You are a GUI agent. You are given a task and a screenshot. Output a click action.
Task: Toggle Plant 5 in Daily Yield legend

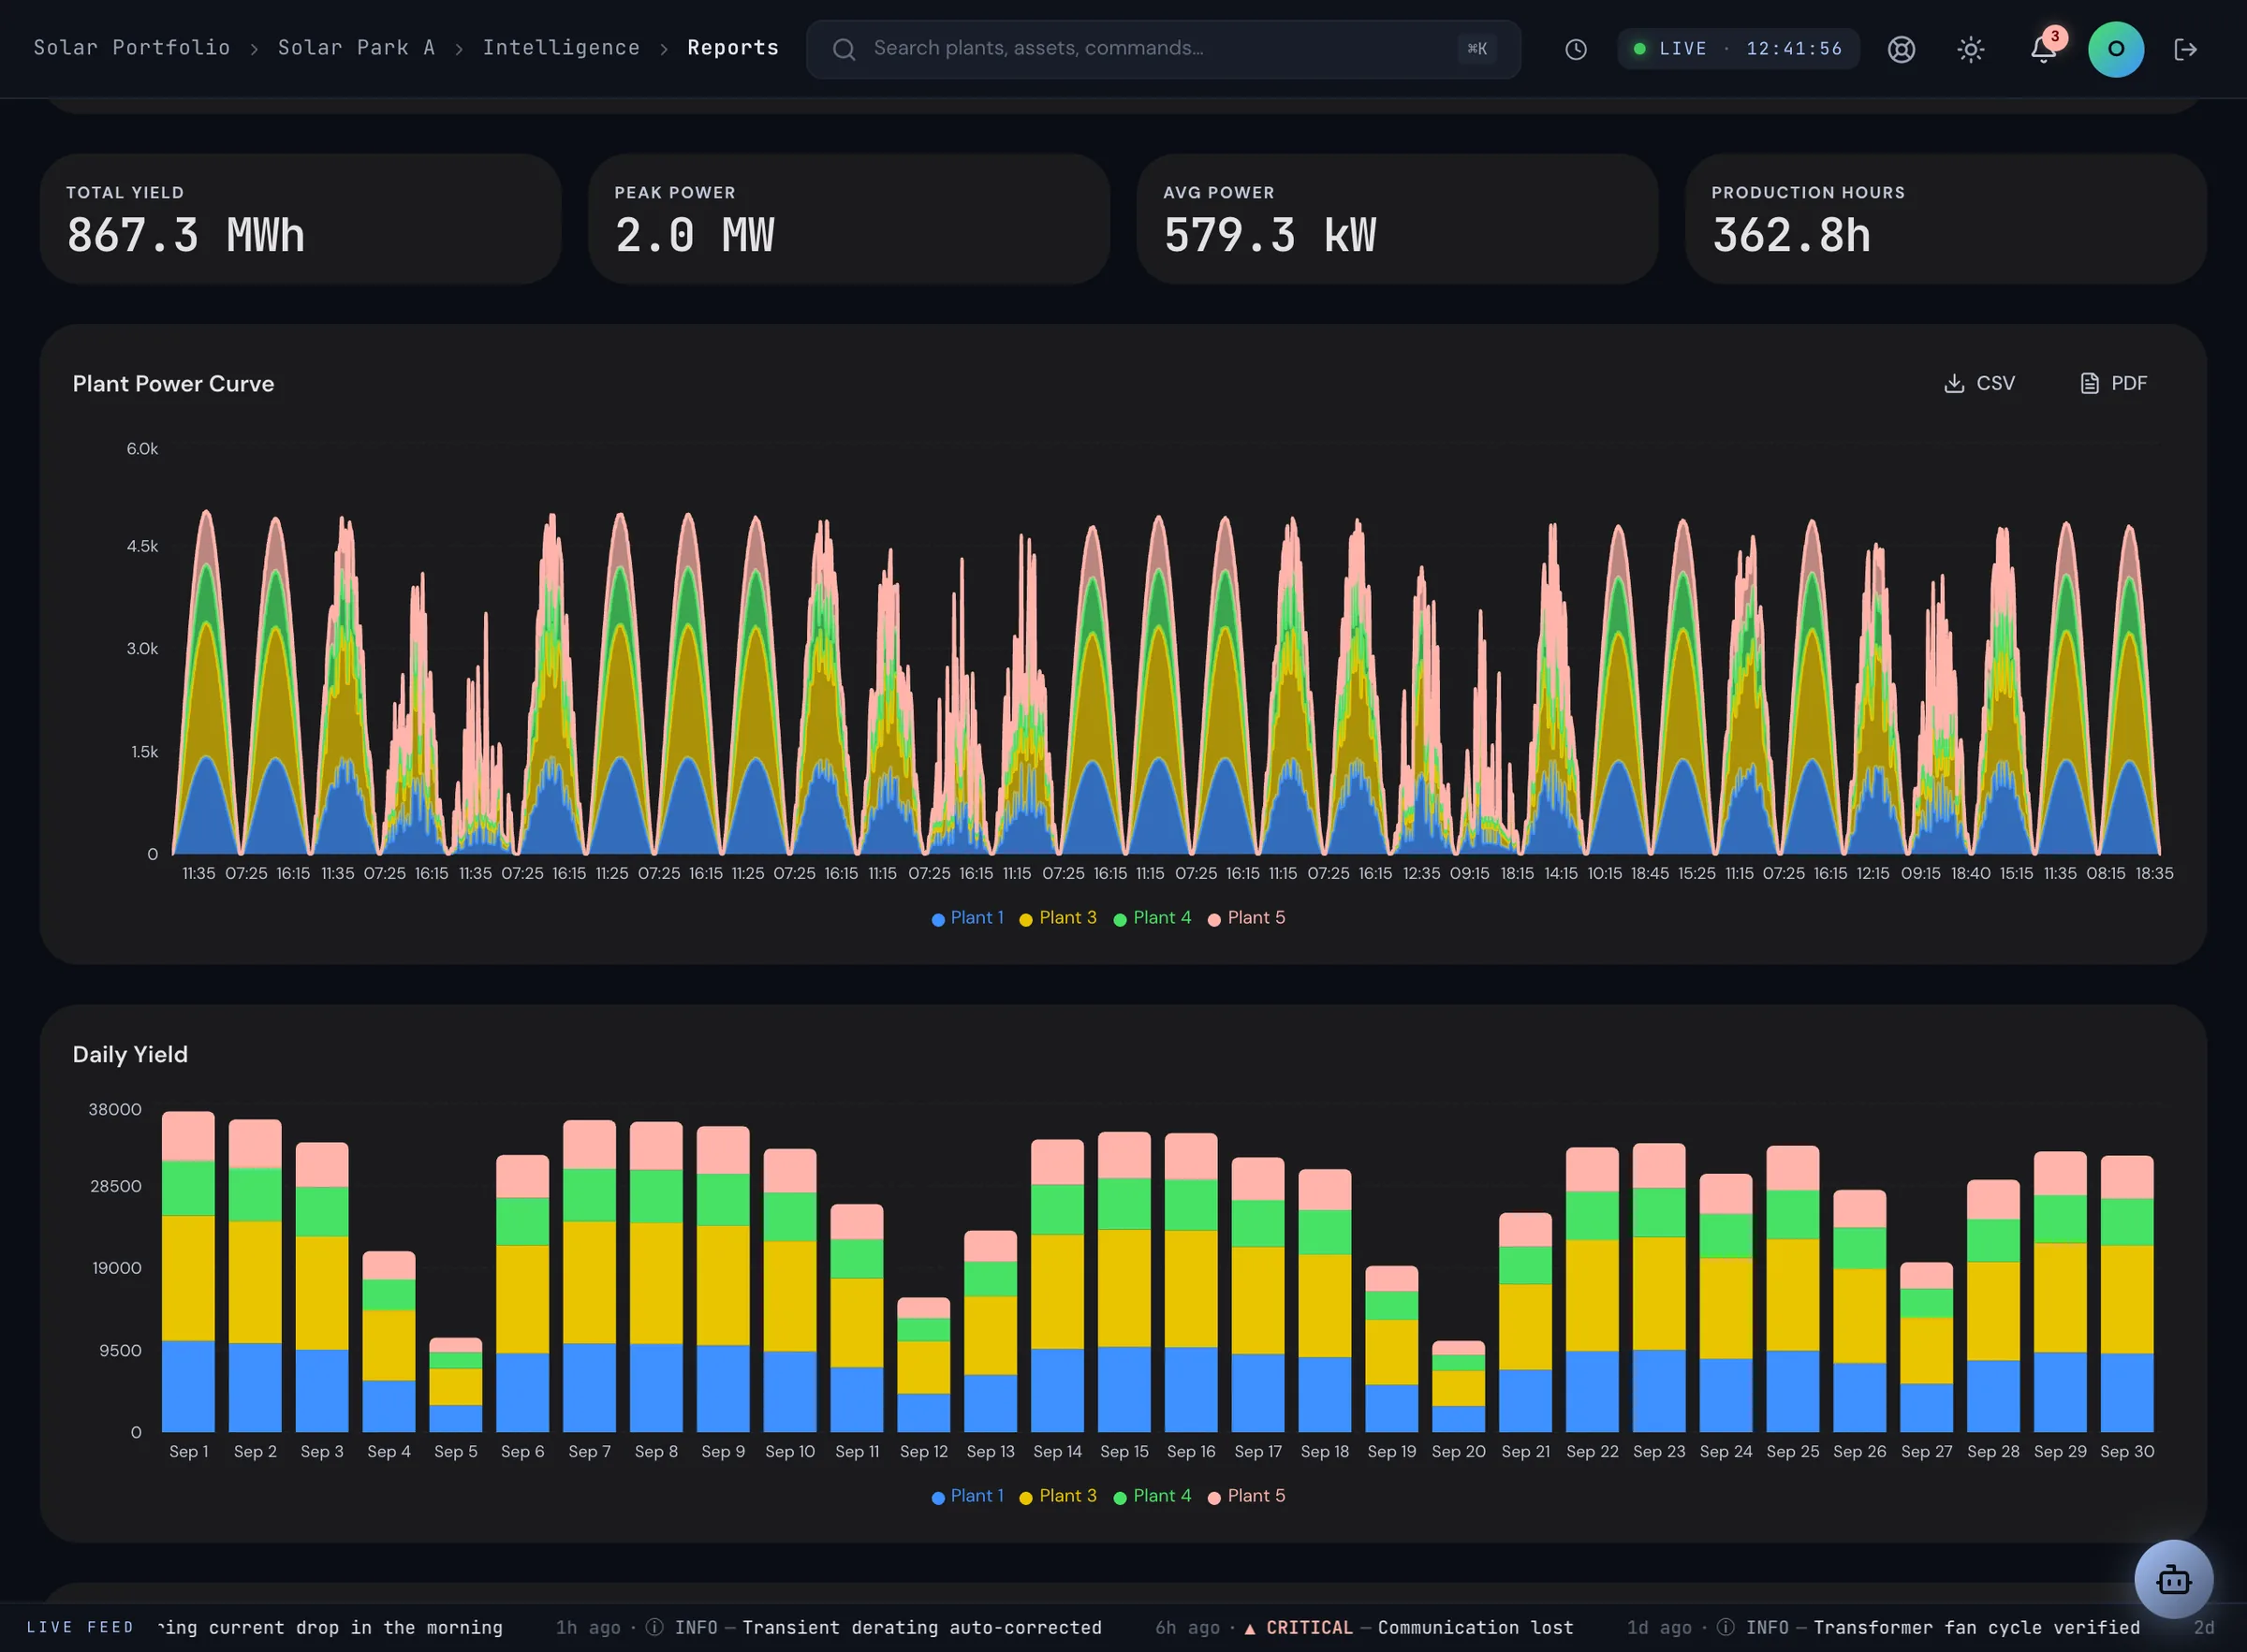(1246, 1496)
